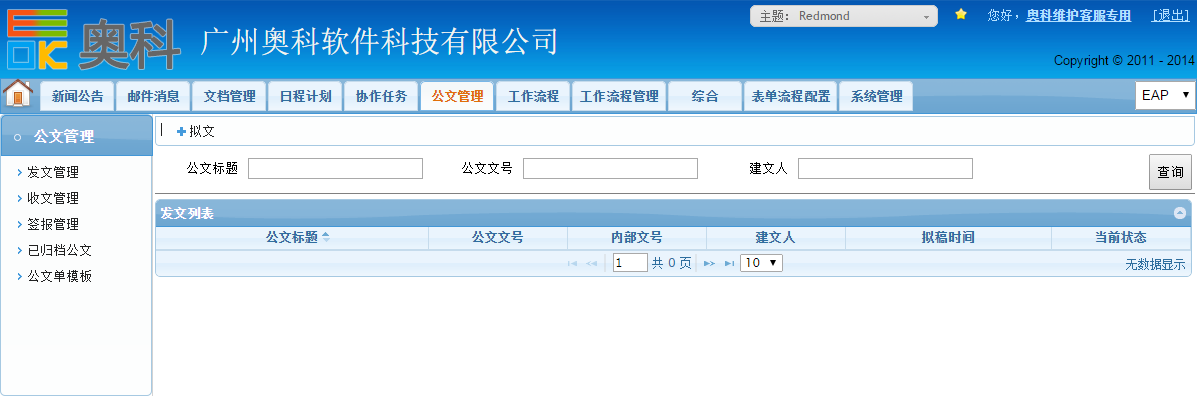Click the yellow star favorite icon

coord(961,15)
